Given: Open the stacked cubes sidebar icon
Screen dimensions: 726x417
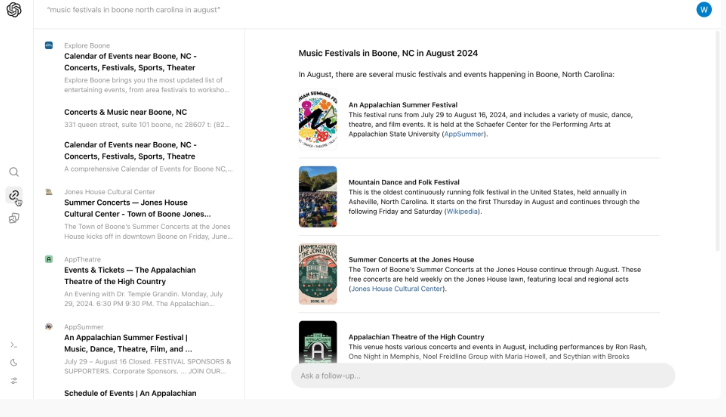Looking at the screenshot, I should [14, 218].
